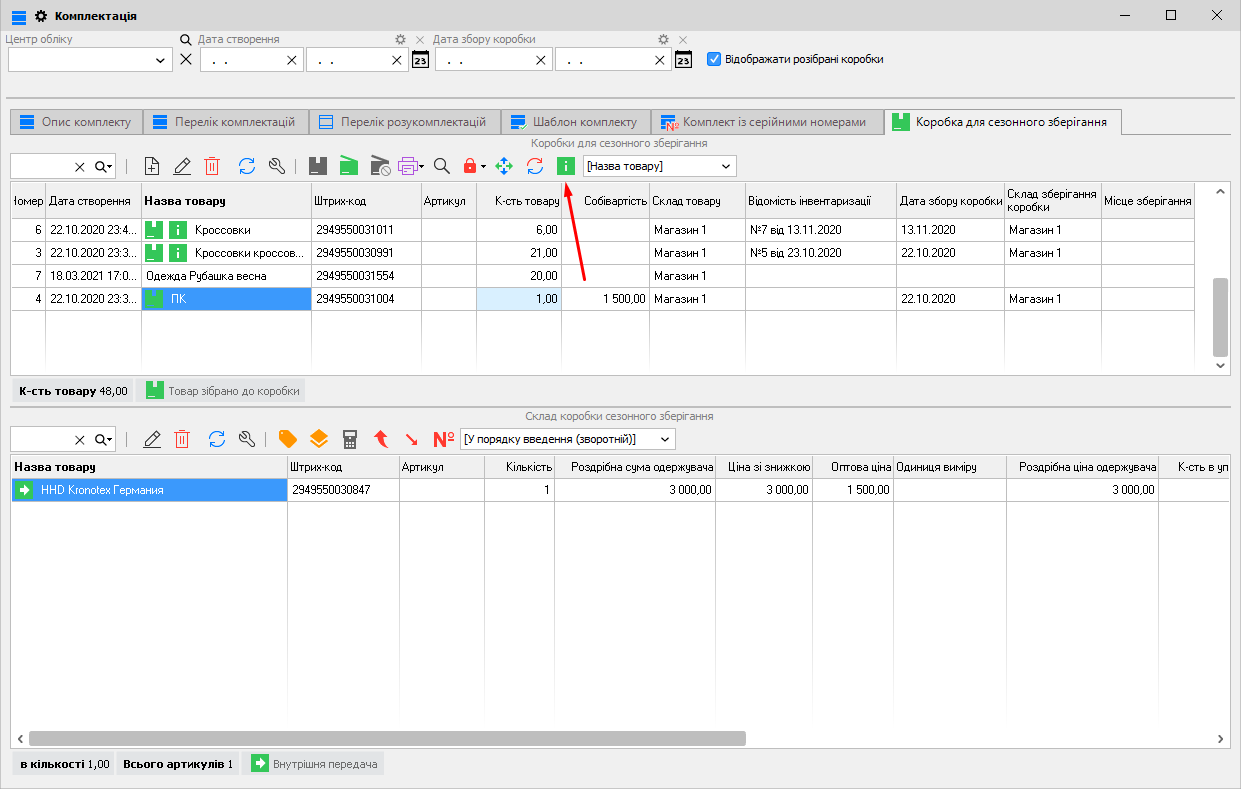1241x789 pixels.
Task: Click 'Внутрішня передача' button
Action: [x=315, y=764]
